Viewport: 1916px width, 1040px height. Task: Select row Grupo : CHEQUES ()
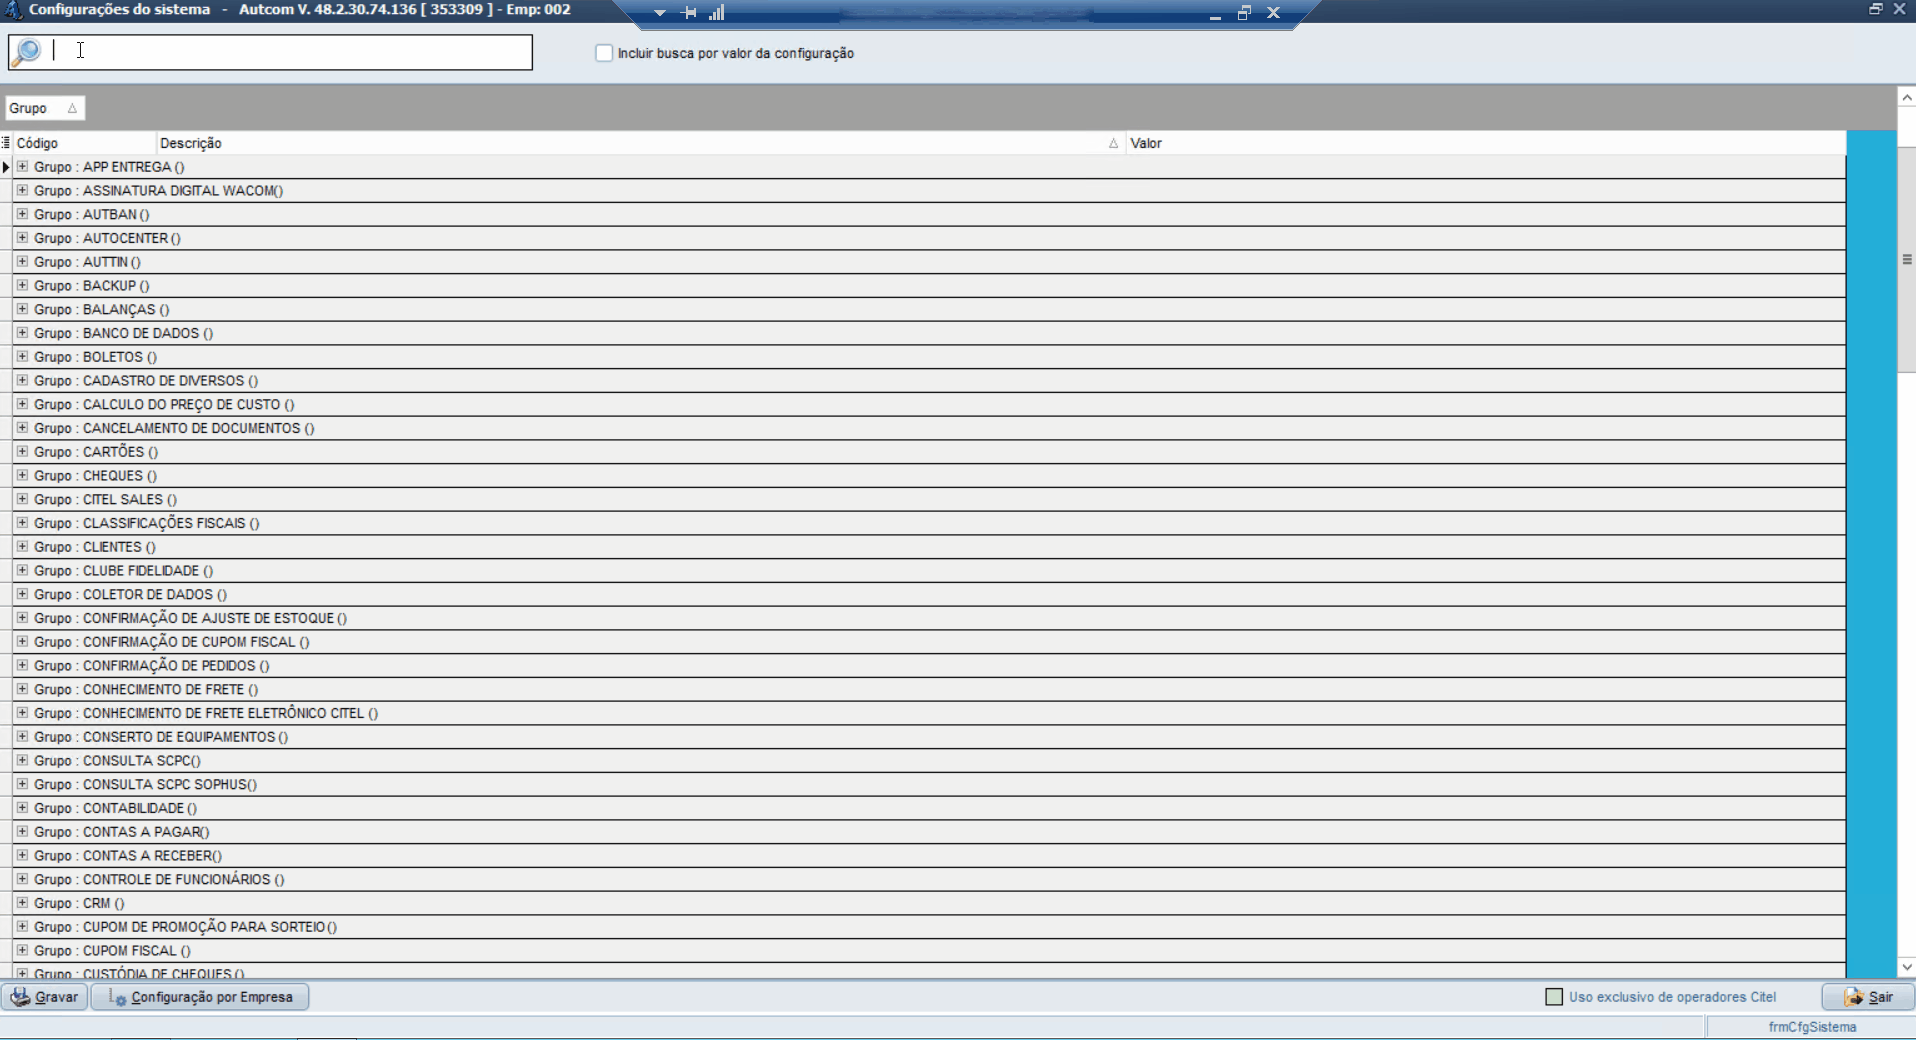[930, 476]
